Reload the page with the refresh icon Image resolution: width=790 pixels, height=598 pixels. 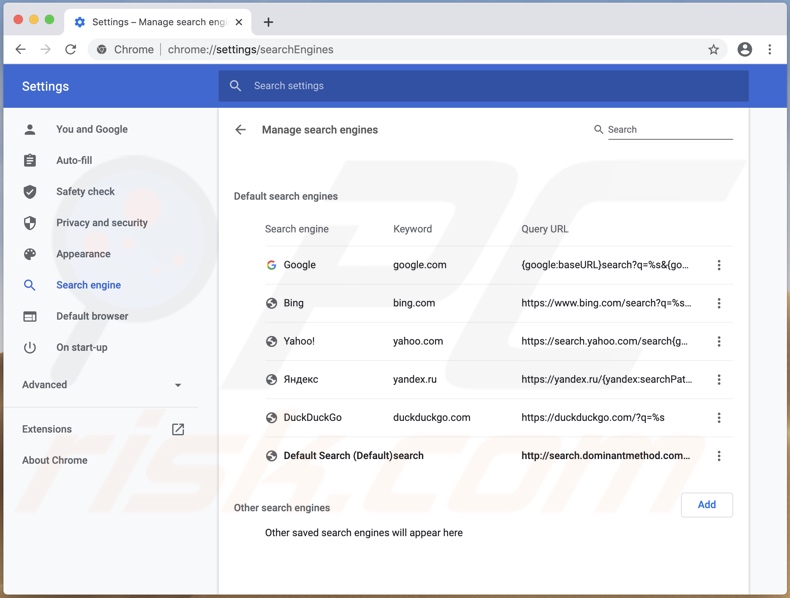71,49
